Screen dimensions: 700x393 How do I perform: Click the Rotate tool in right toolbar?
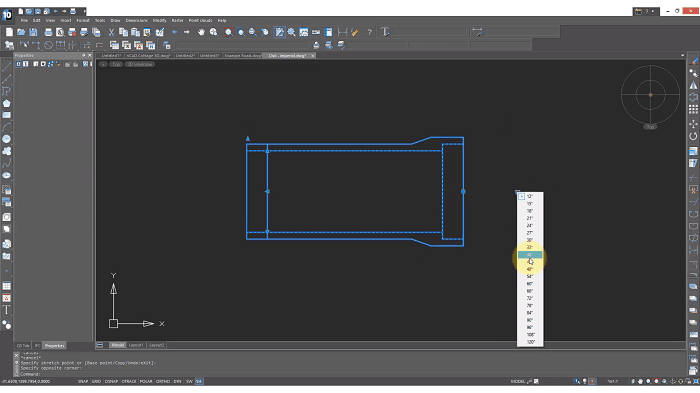pyautogui.click(x=693, y=136)
